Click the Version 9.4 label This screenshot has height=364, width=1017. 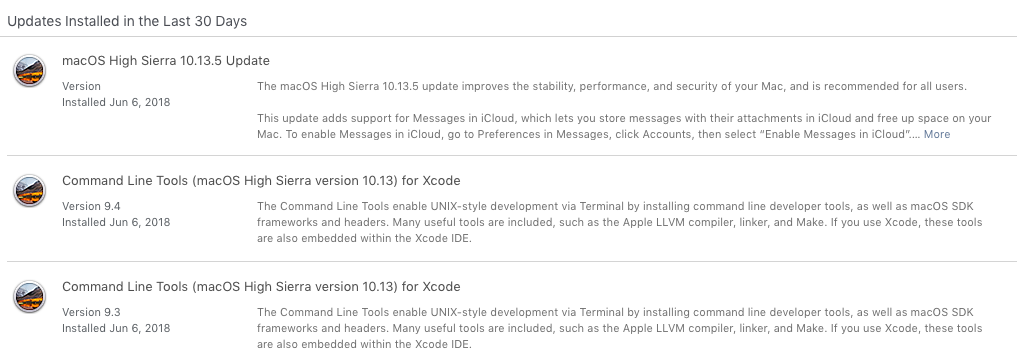pos(91,206)
